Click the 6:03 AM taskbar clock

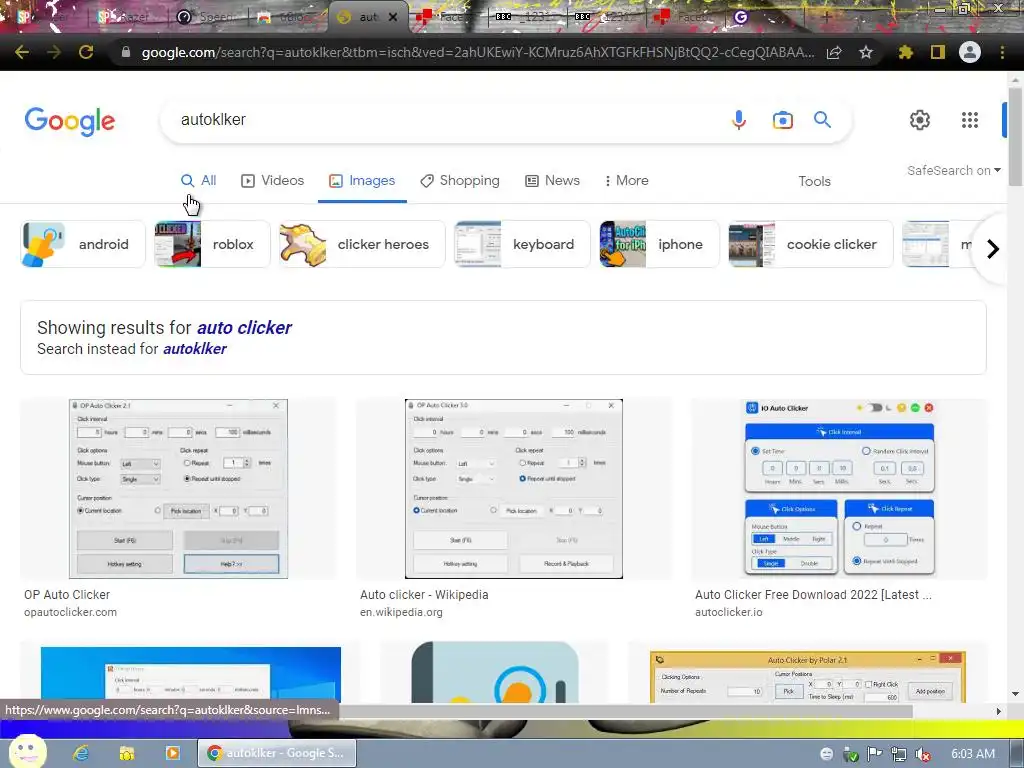coord(972,754)
